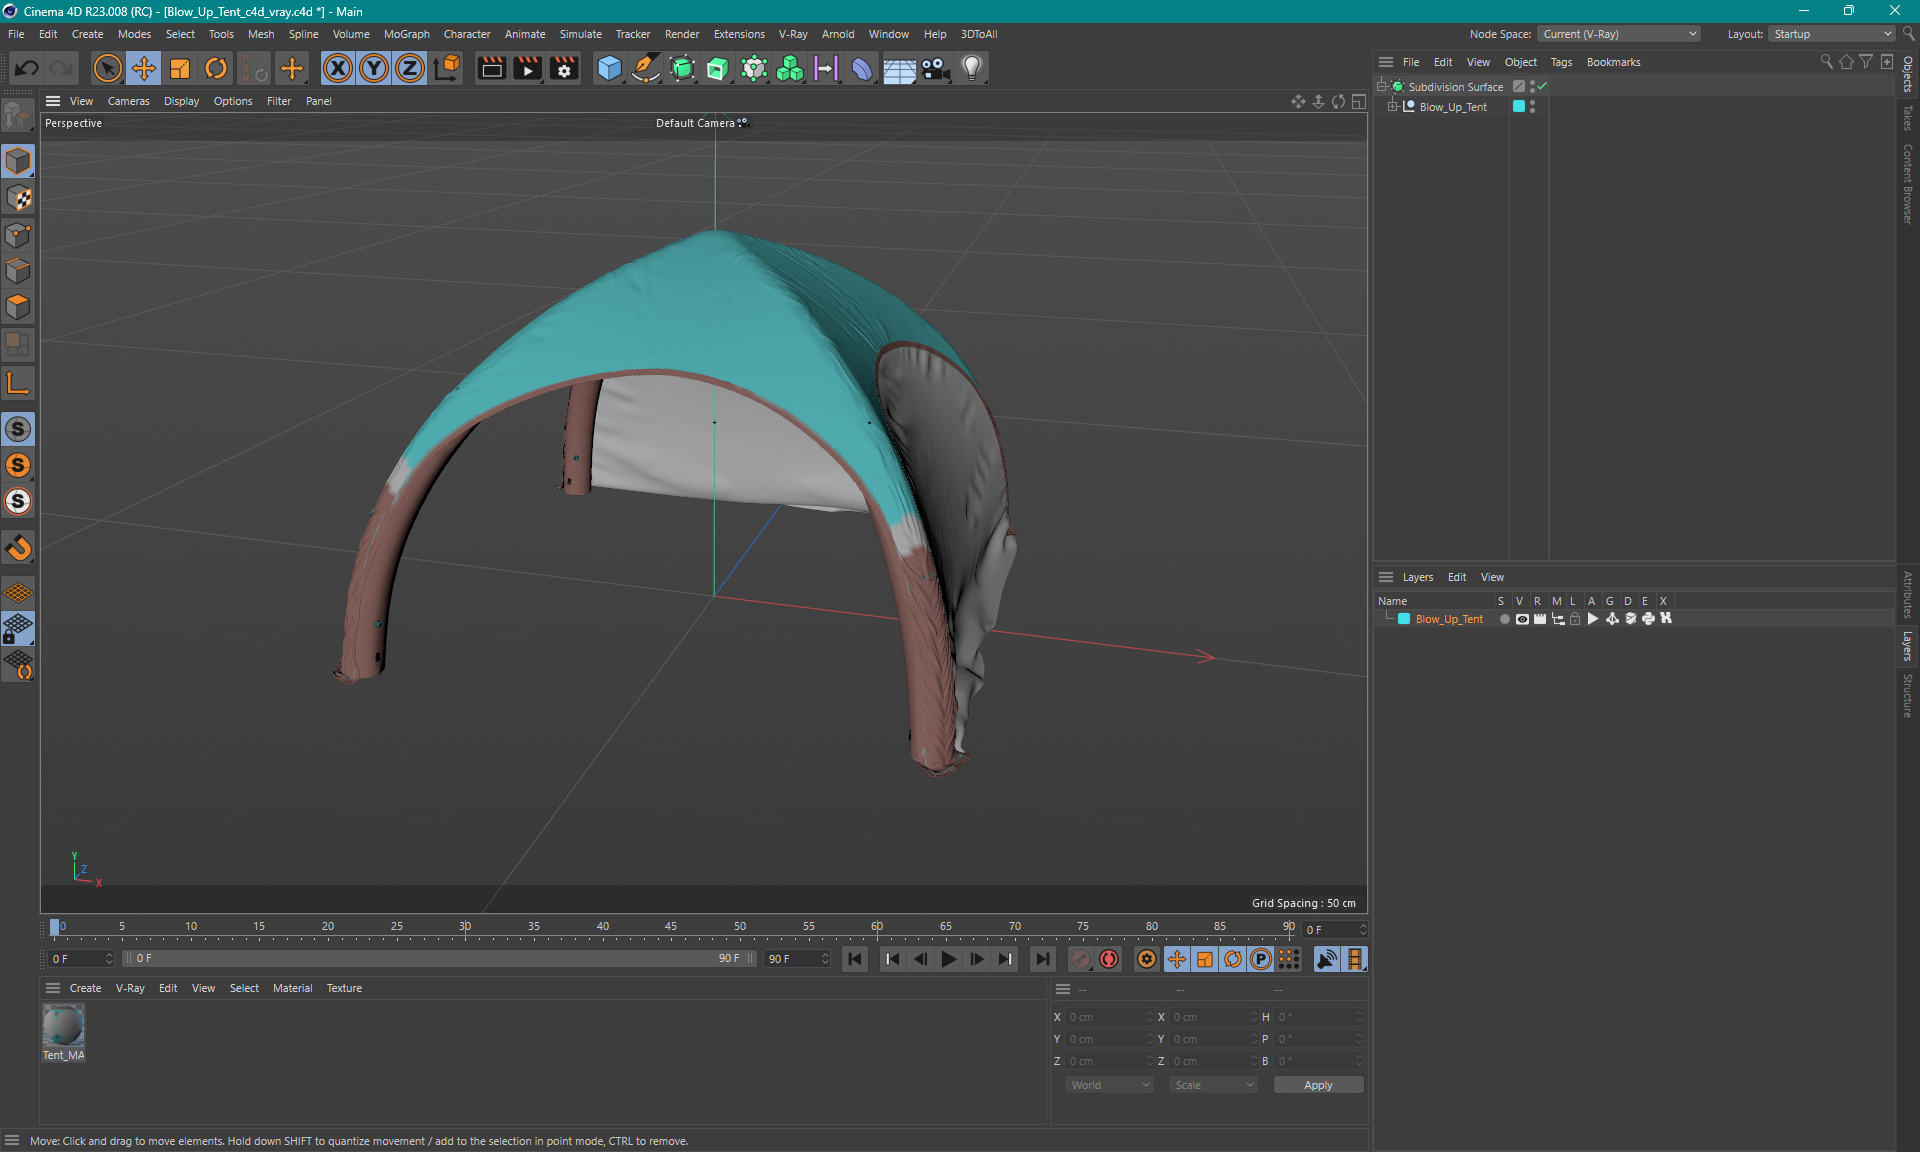
Task: Open the Simulate menu
Action: point(580,34)
